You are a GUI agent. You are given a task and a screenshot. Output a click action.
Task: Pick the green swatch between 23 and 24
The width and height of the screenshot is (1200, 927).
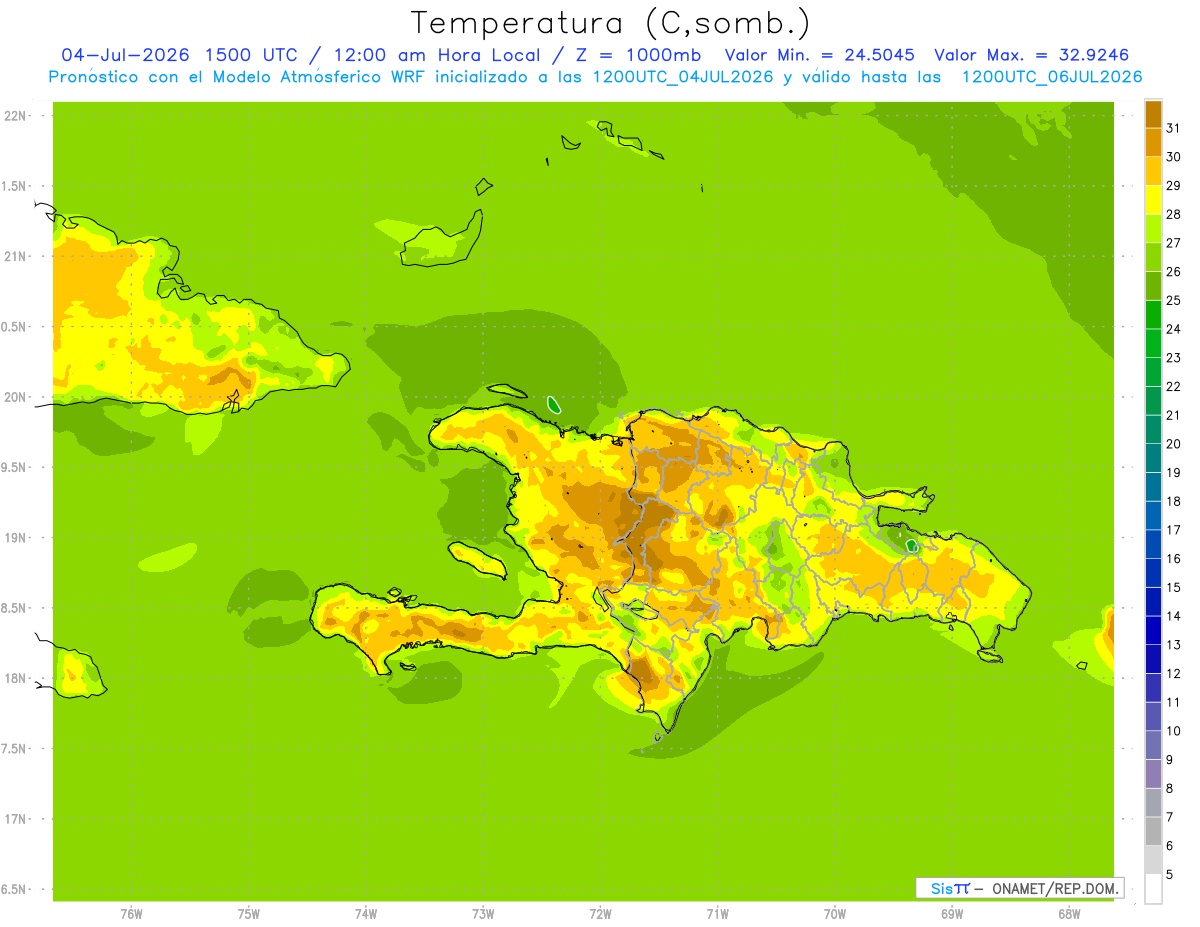[x=1153, y=343]
